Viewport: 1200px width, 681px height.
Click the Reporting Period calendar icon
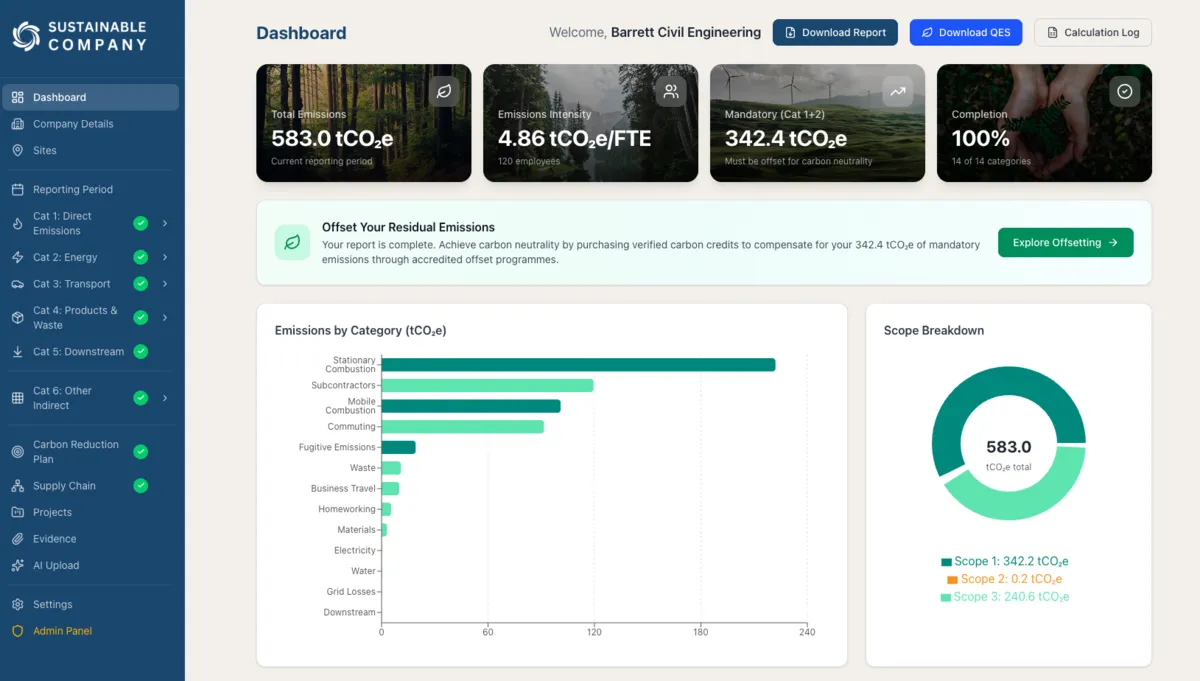(18, 189)
